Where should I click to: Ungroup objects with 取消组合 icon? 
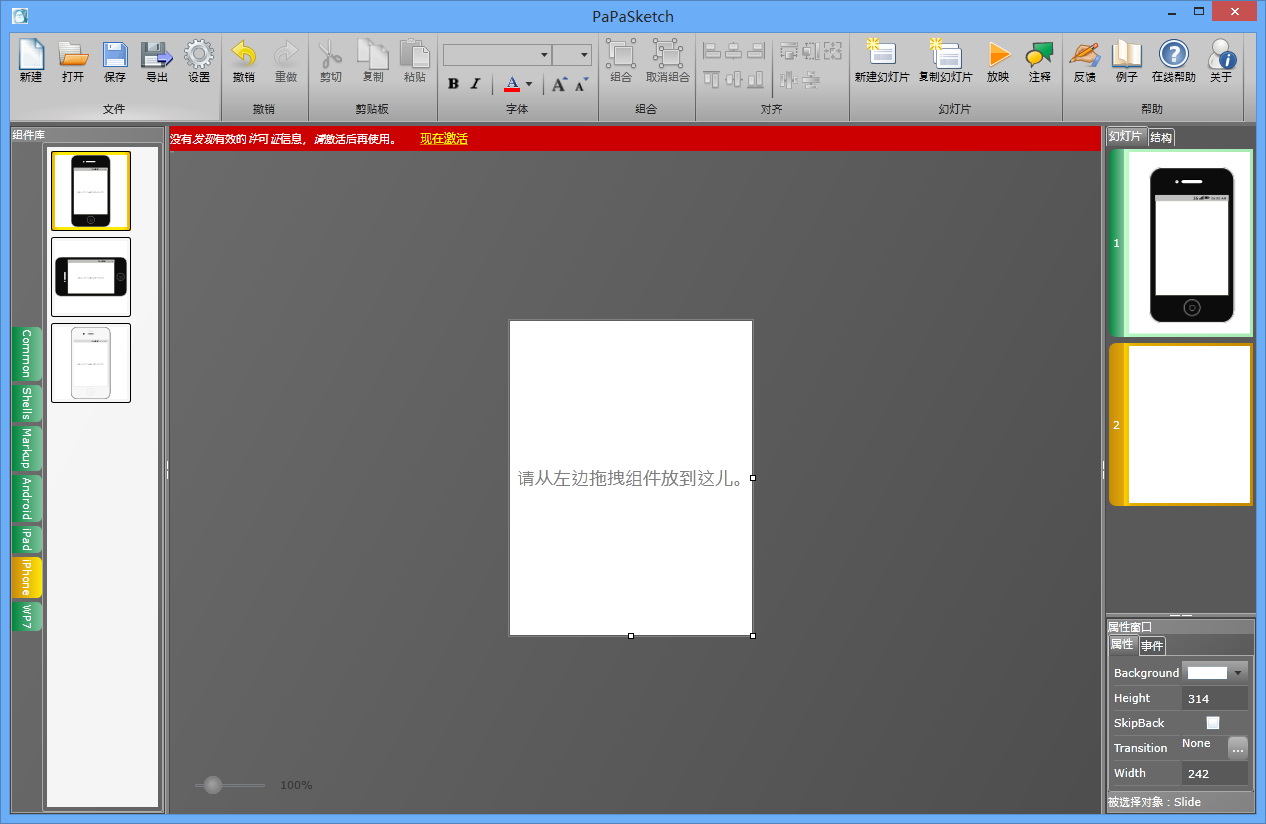[667, 61]
